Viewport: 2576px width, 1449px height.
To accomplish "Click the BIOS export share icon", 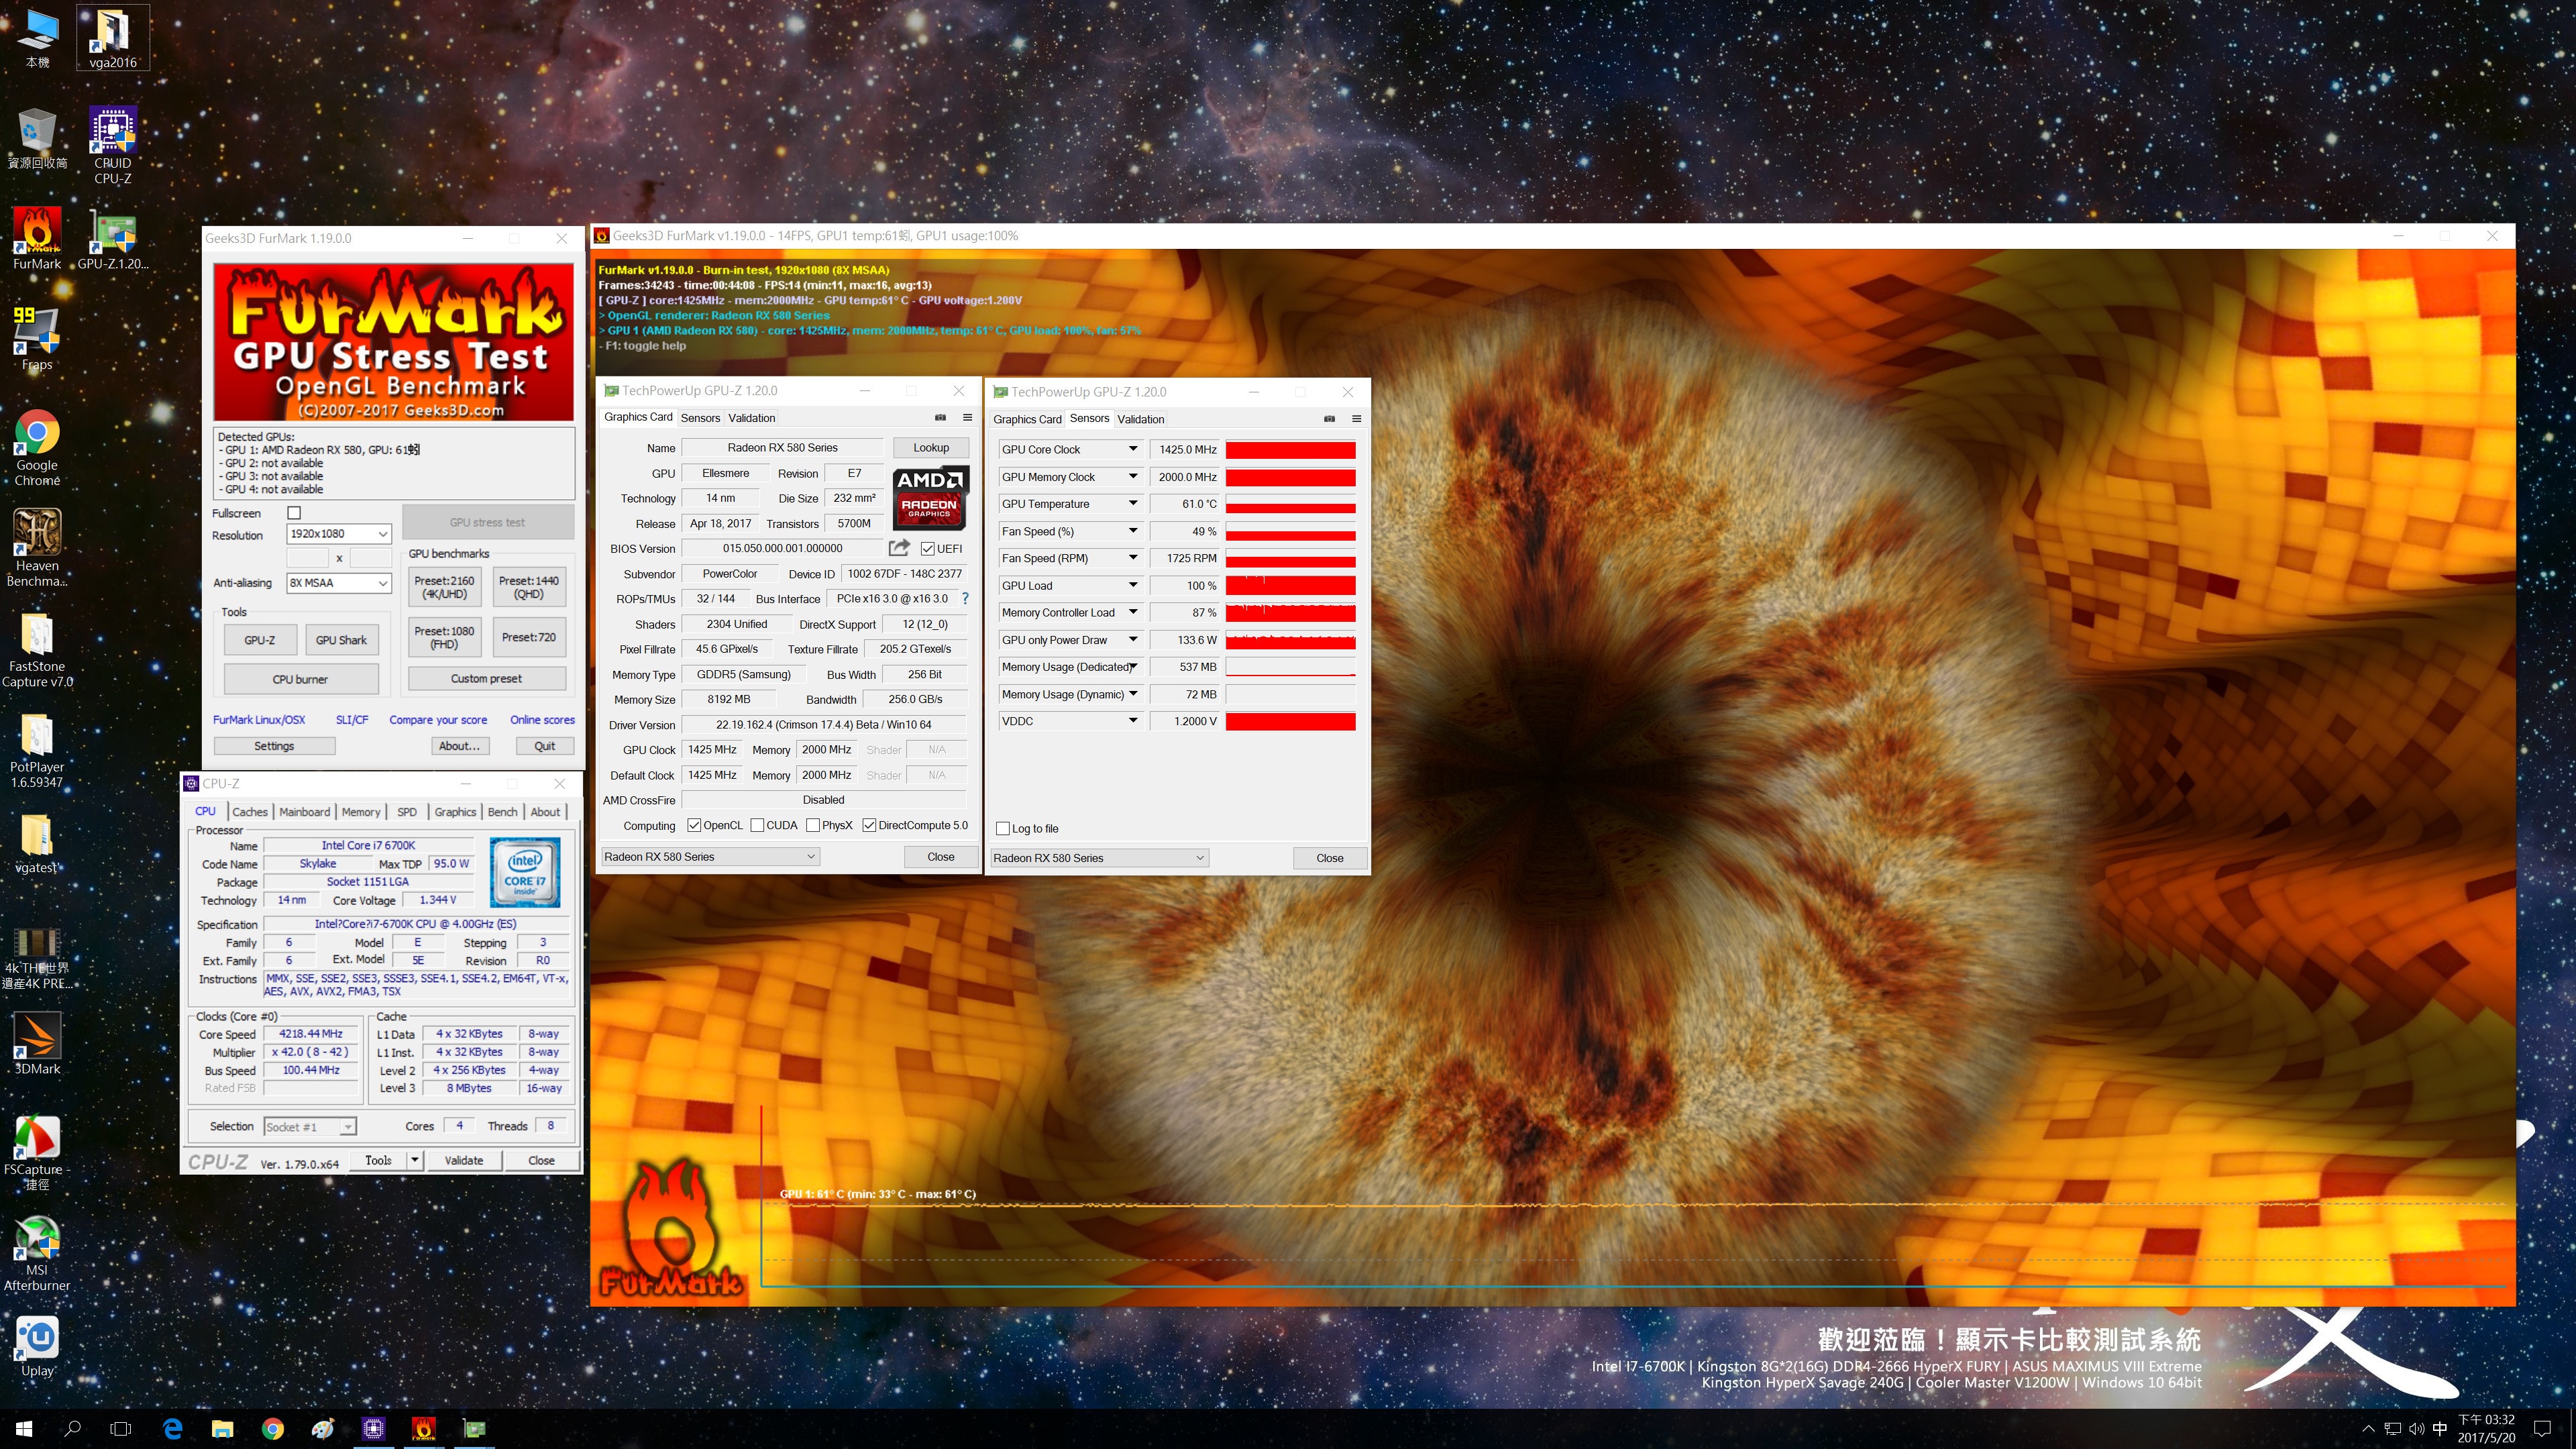I will (898, 548).
